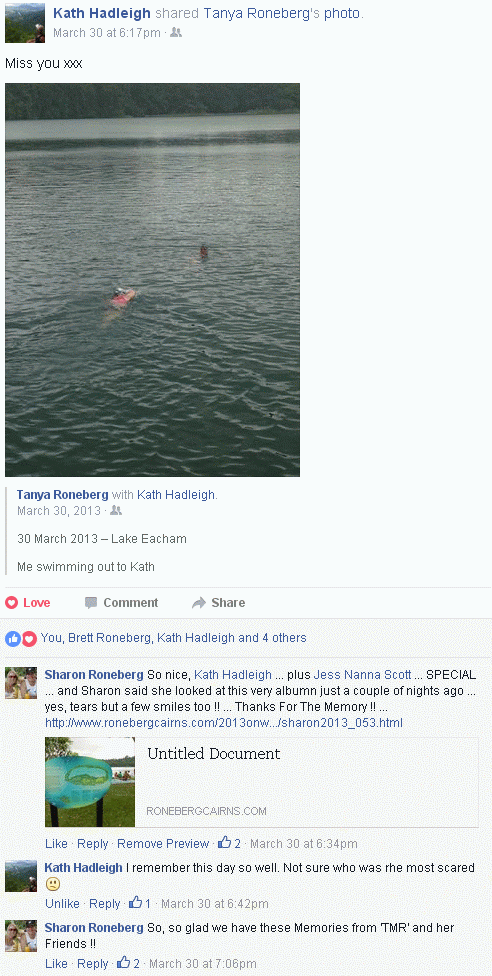Open the ronebergcairns.com sharon2013_053 link

[x=224, y=723]
